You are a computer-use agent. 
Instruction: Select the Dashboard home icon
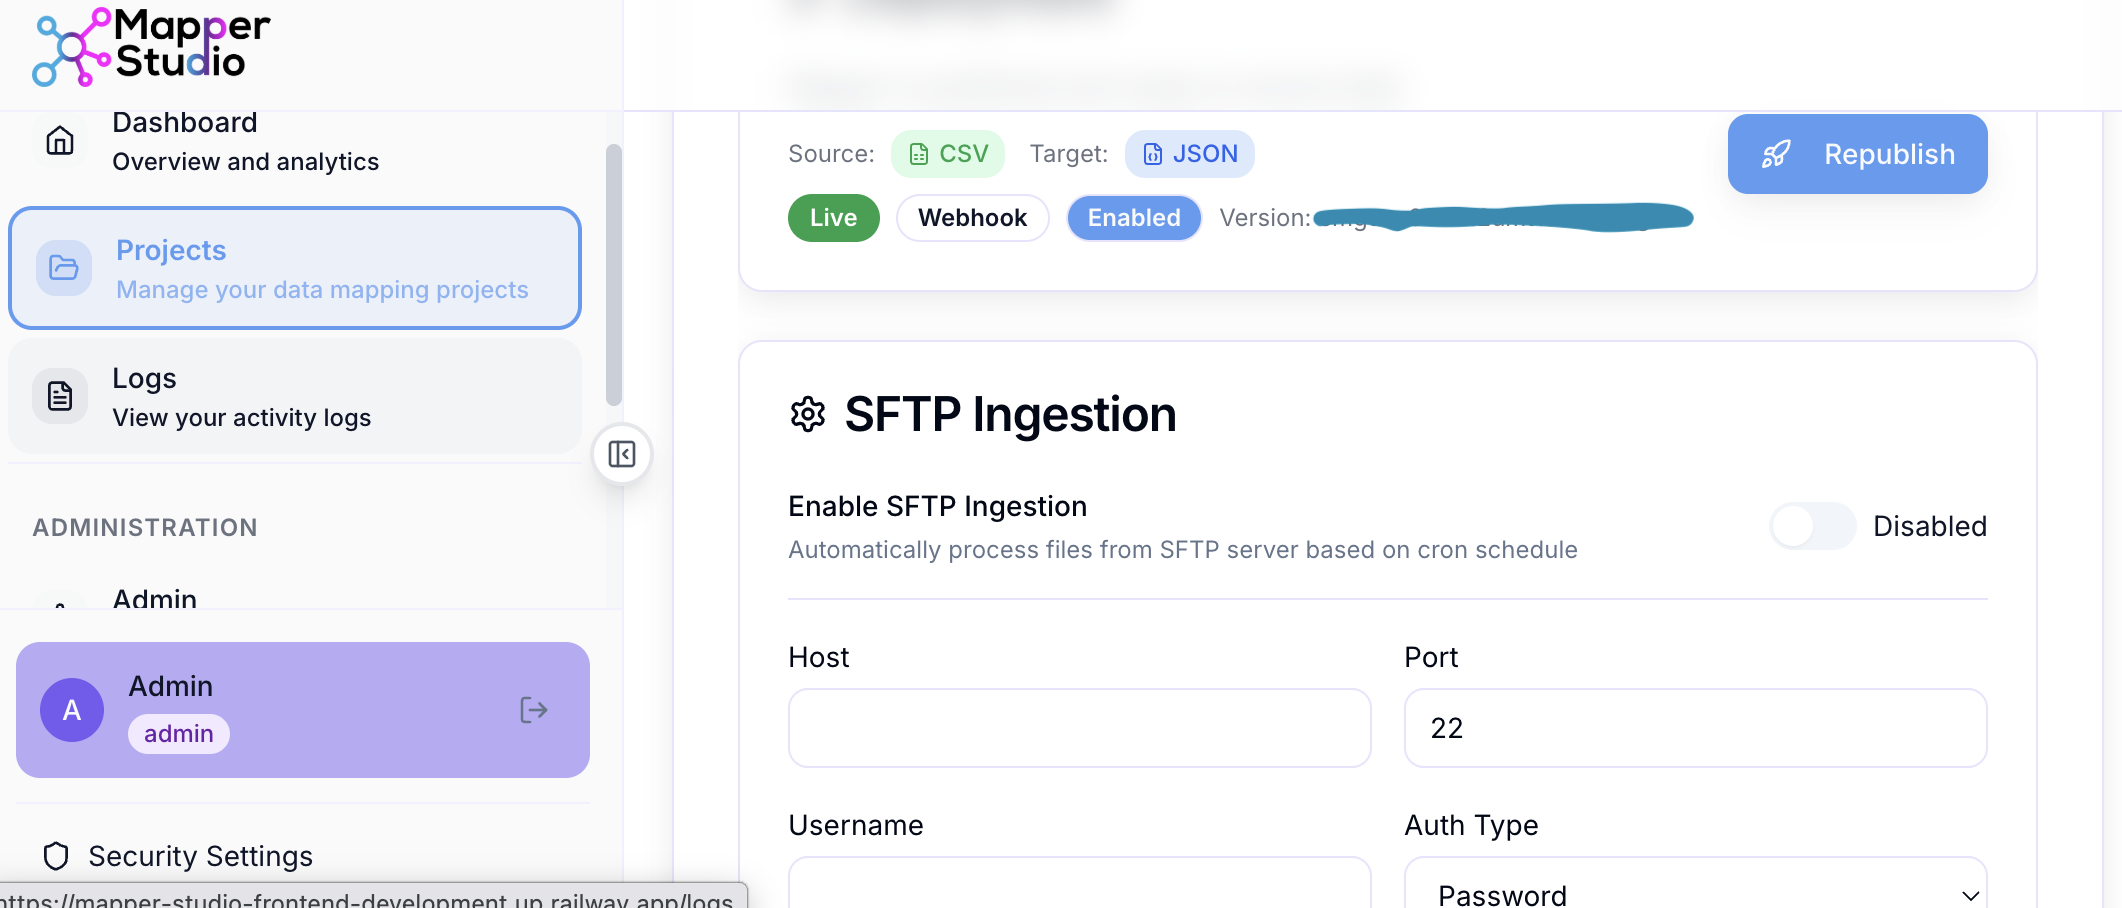click(x=60, y=140)
